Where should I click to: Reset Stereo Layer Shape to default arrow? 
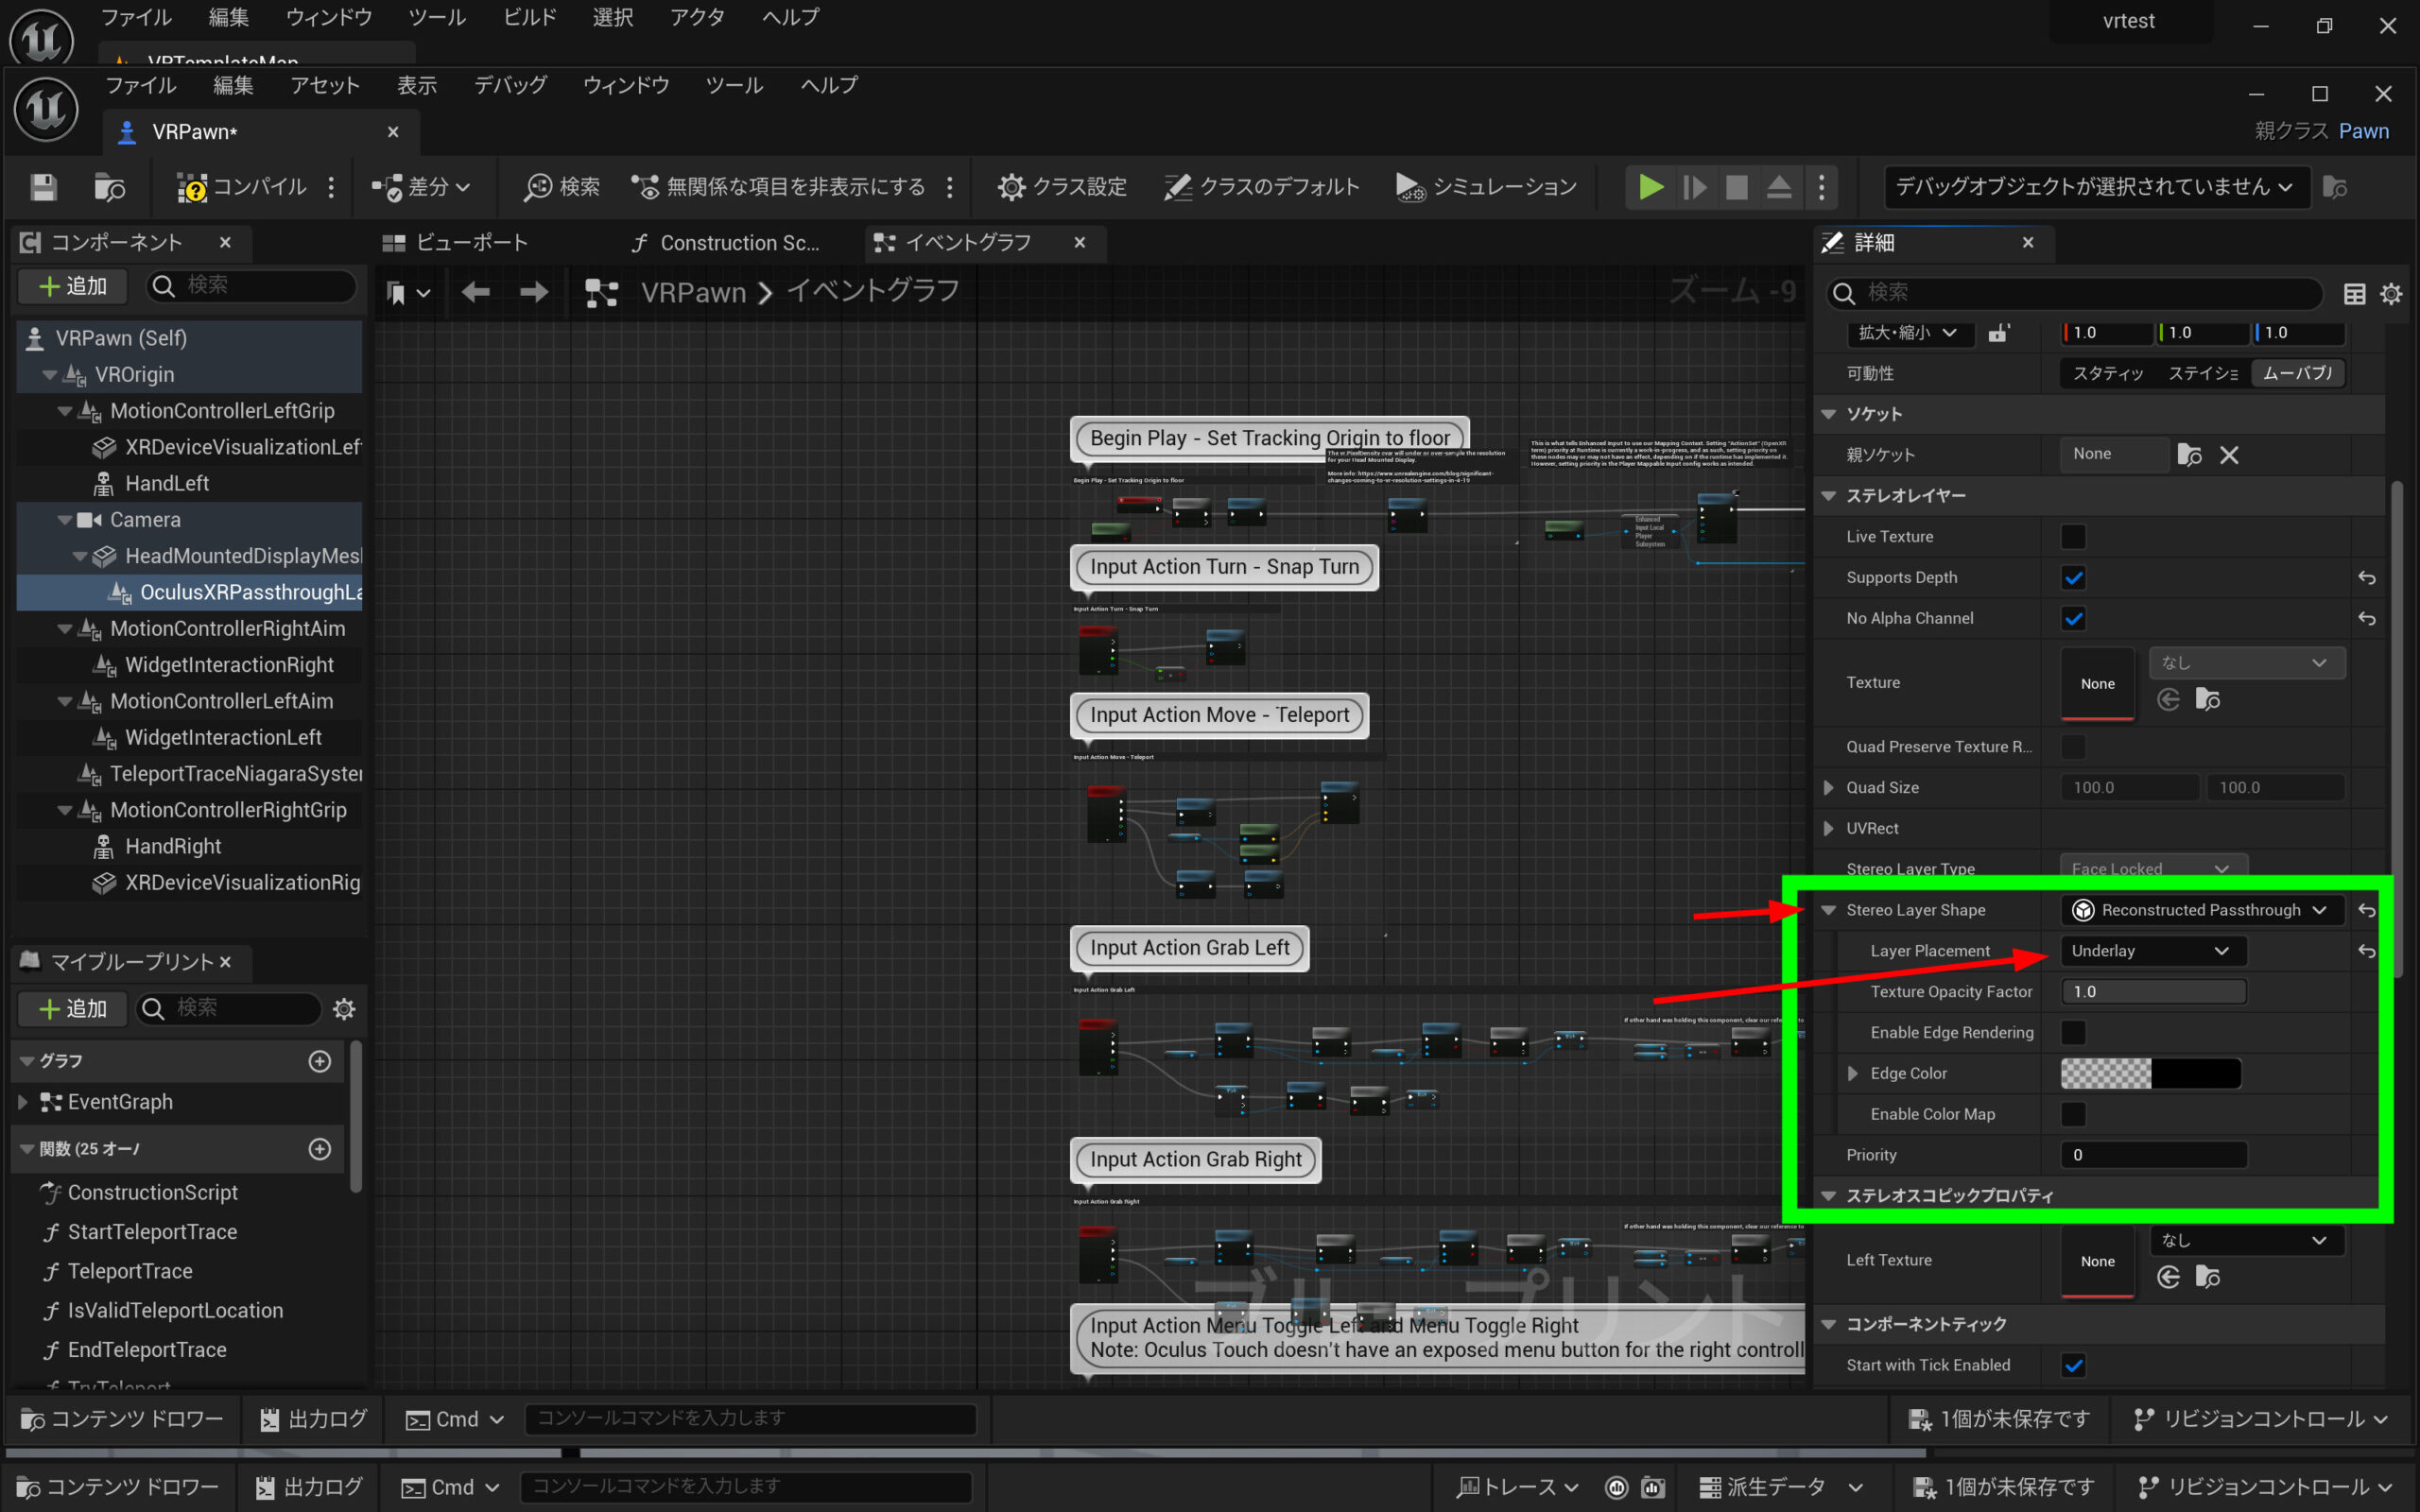(x=2366, y=910)
